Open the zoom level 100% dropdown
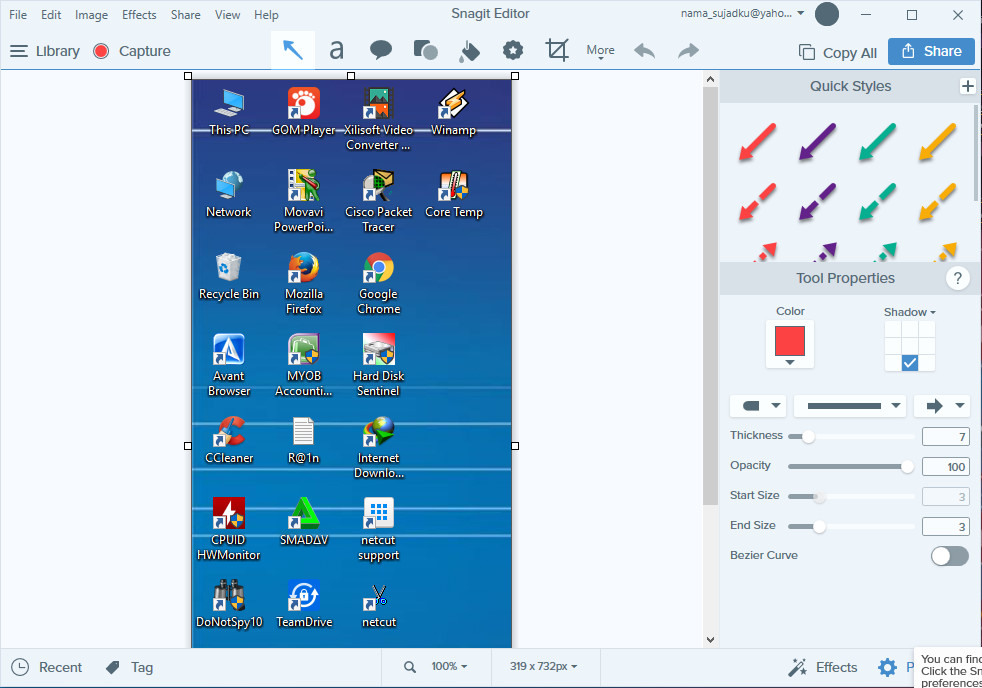The height and width of the screenshot is (688, 982). pos(449,667)
